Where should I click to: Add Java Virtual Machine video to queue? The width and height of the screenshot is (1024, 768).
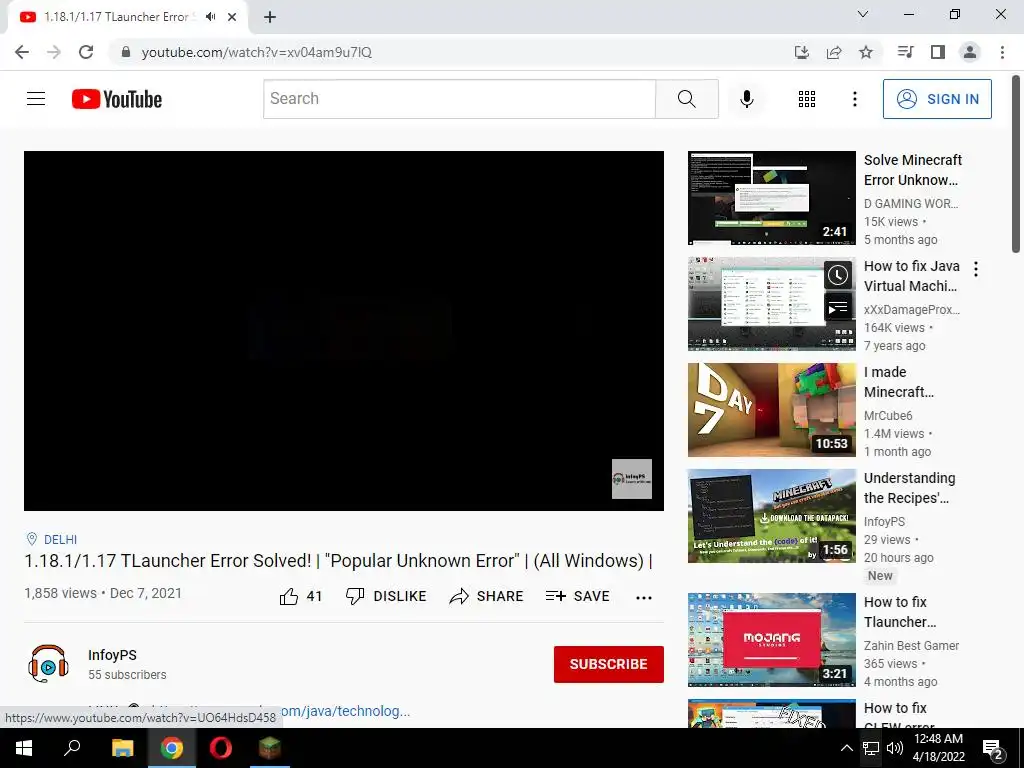[x=838, y=308]
